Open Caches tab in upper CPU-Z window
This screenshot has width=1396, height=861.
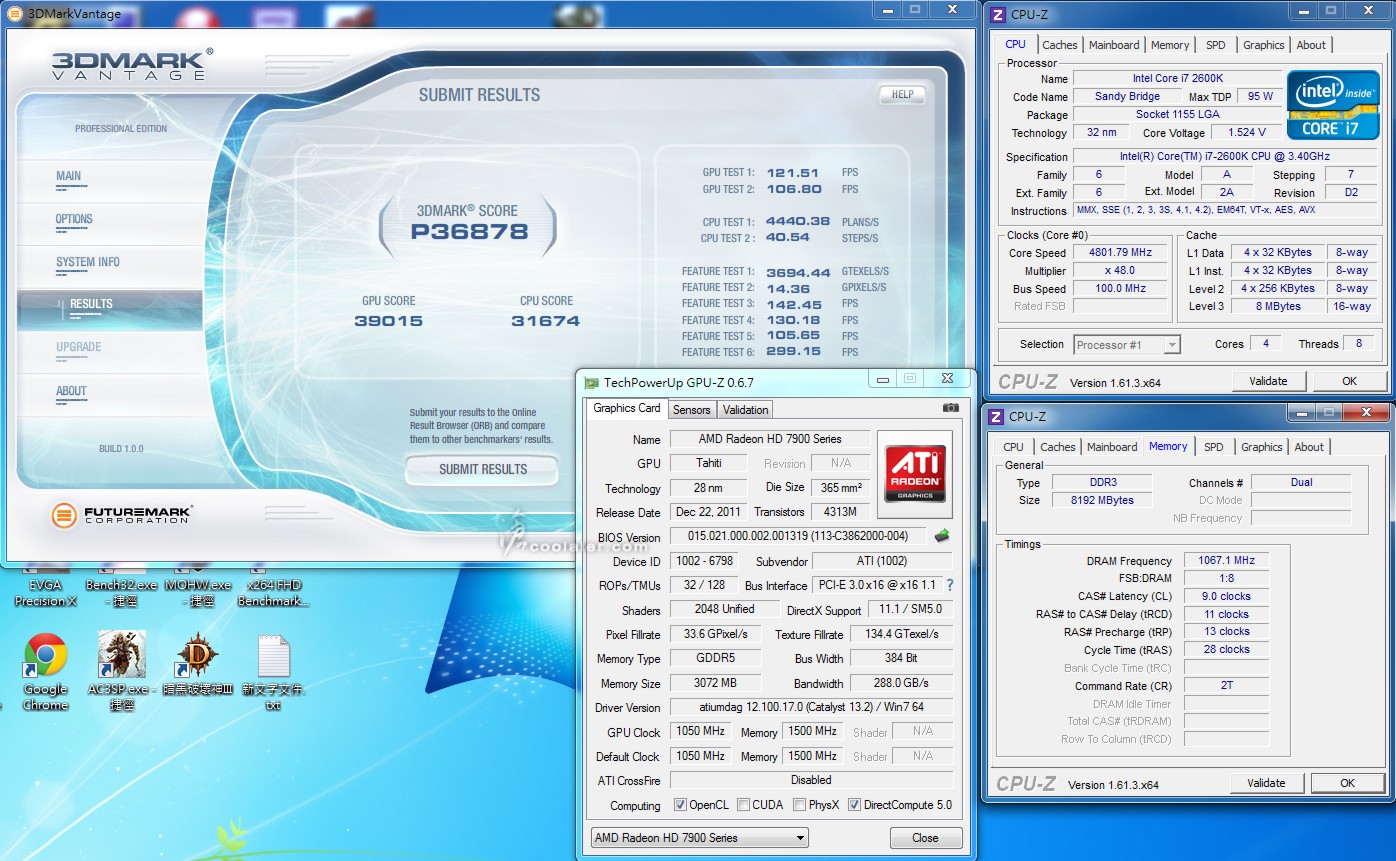pos(1059,45)
